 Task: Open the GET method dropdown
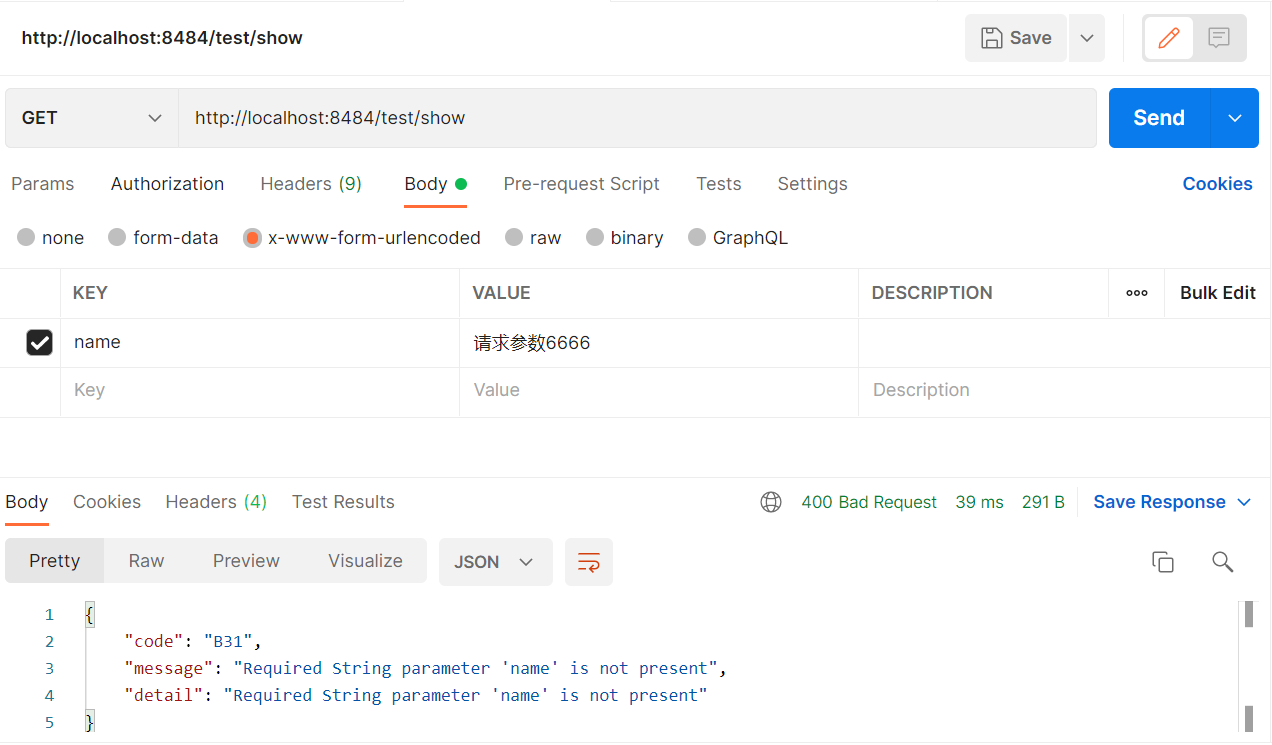click(90, 117)
